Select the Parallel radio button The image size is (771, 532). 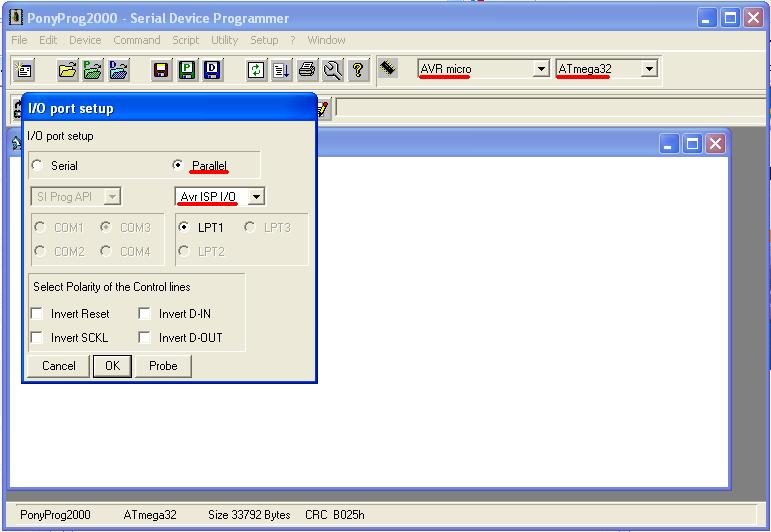point(178,165)
